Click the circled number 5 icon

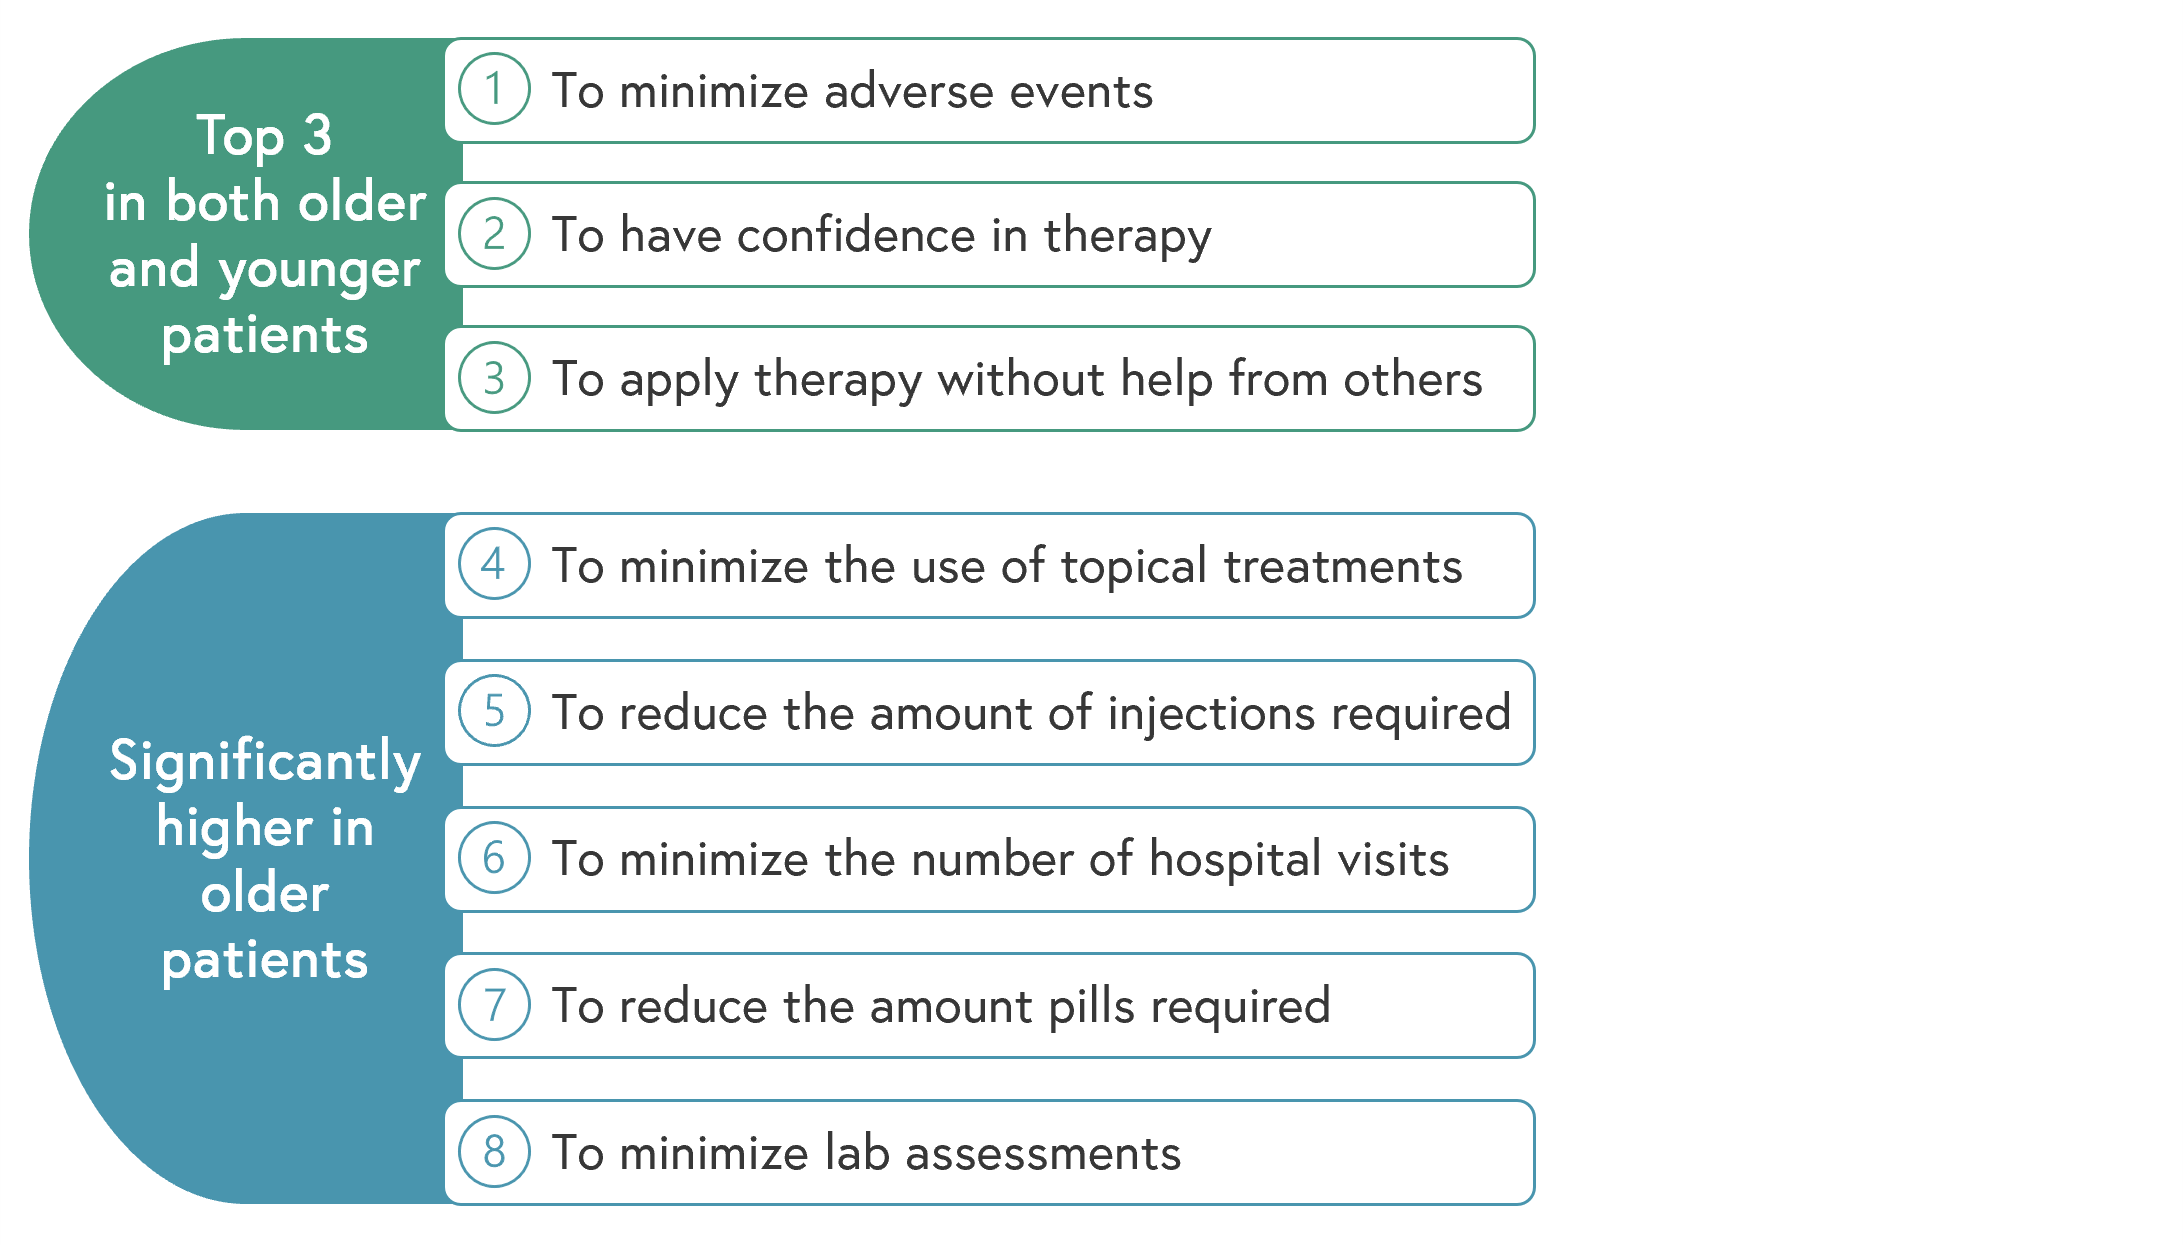(x=494, y=711)
